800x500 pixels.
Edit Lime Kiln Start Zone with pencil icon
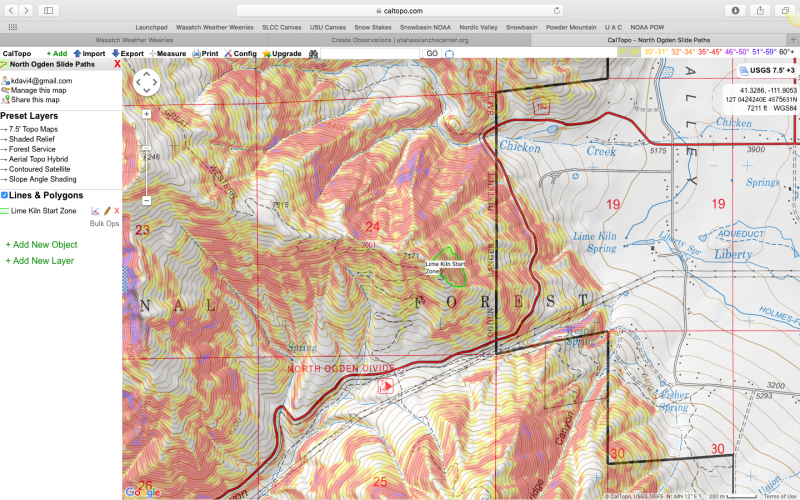107,211
